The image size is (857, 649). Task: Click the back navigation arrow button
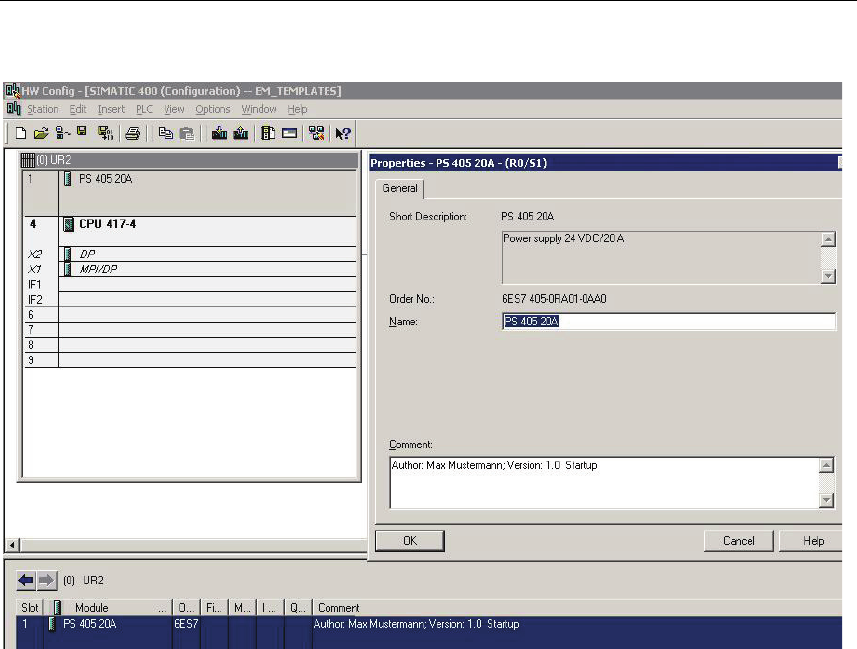[x=26, y=580]
